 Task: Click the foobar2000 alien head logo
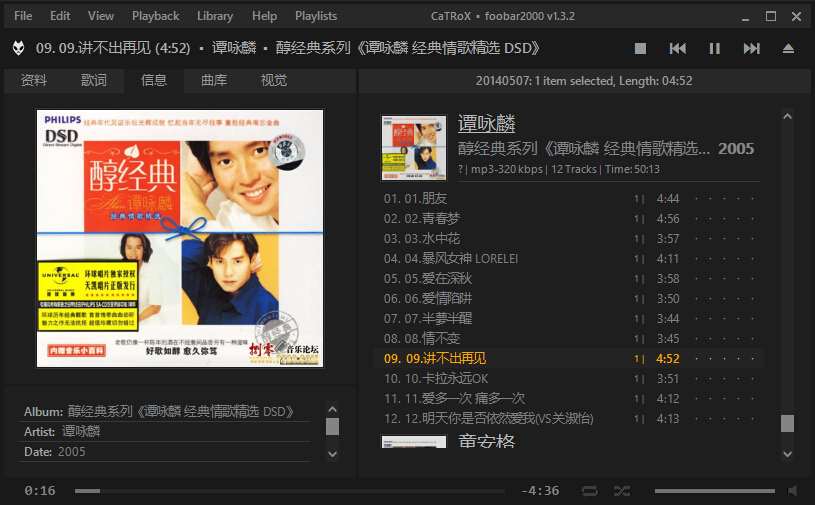19,48
